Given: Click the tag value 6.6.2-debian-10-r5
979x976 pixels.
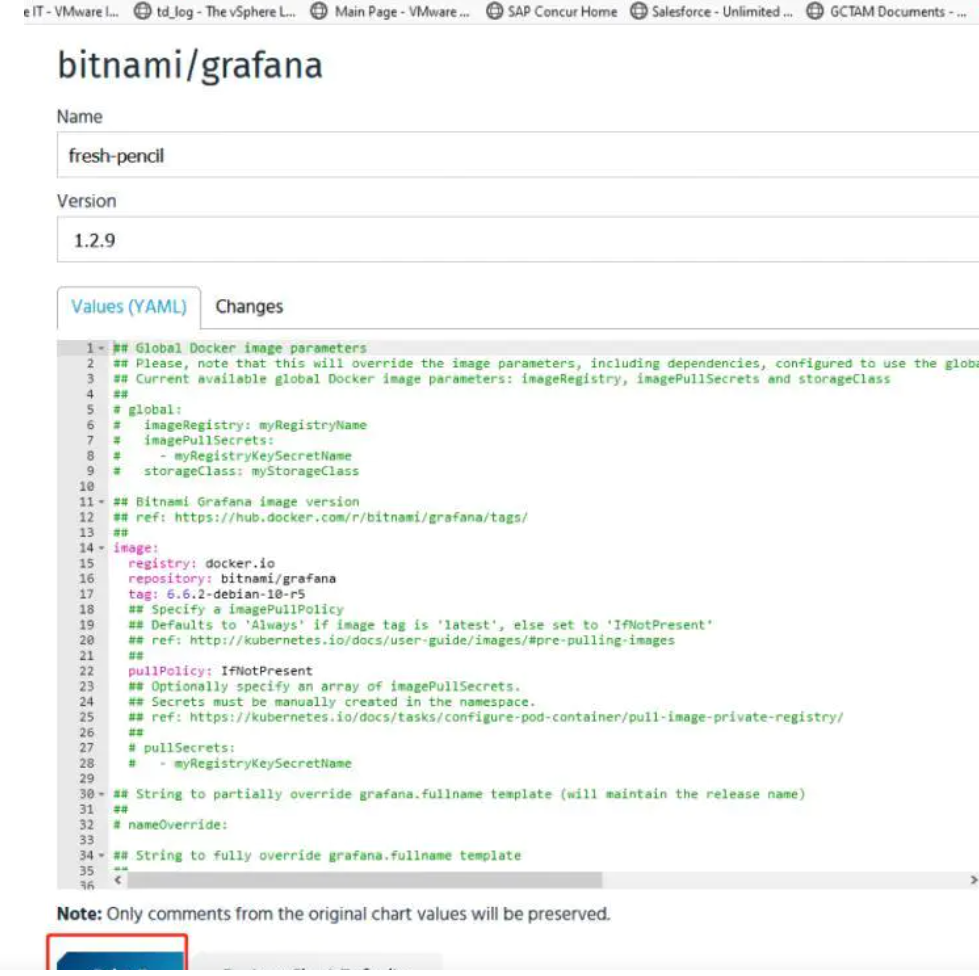Looking at the screenshot, I should 235,594.
